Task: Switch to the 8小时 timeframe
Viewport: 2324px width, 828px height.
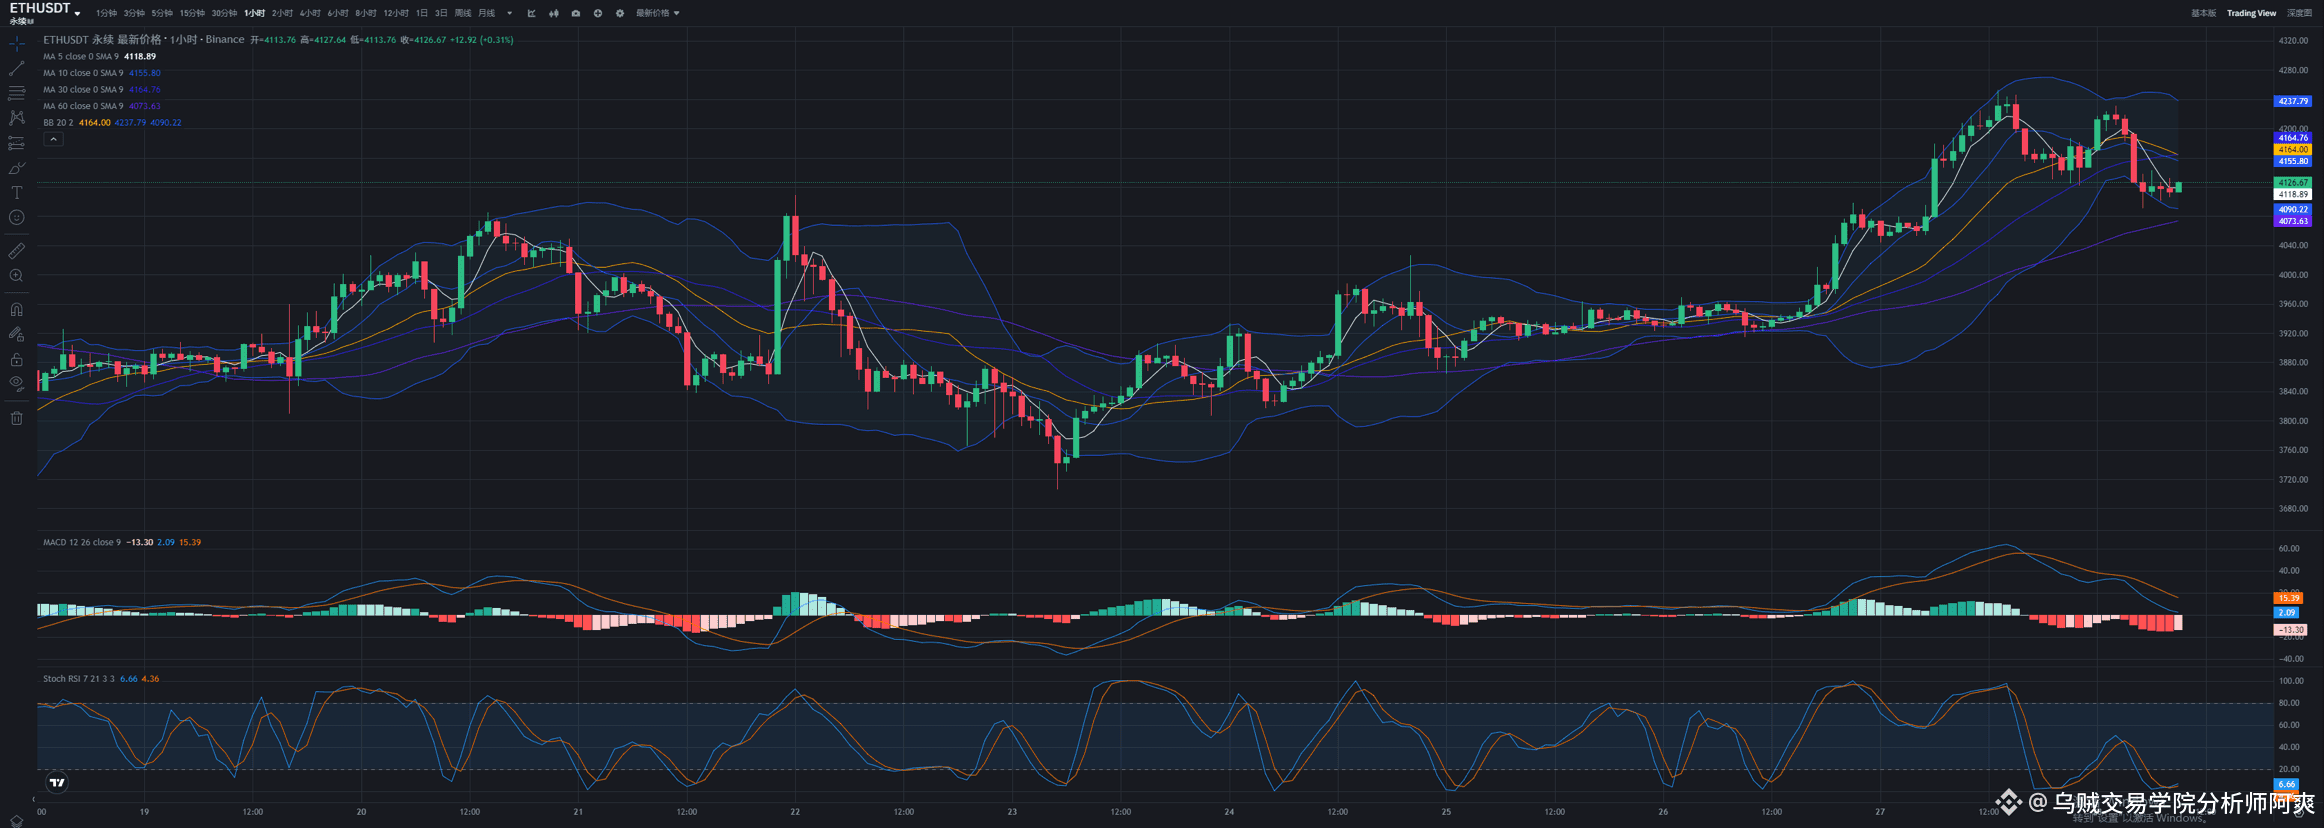Action: pos(366,13)
